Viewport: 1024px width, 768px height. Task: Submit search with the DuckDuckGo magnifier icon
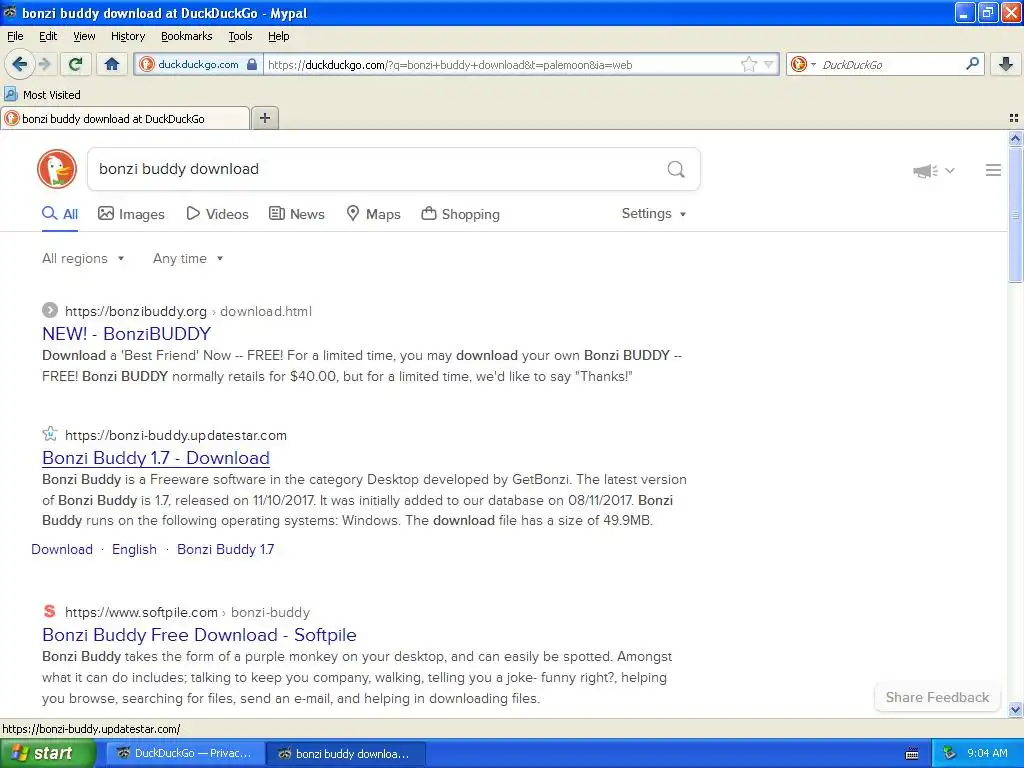[676, 170]
